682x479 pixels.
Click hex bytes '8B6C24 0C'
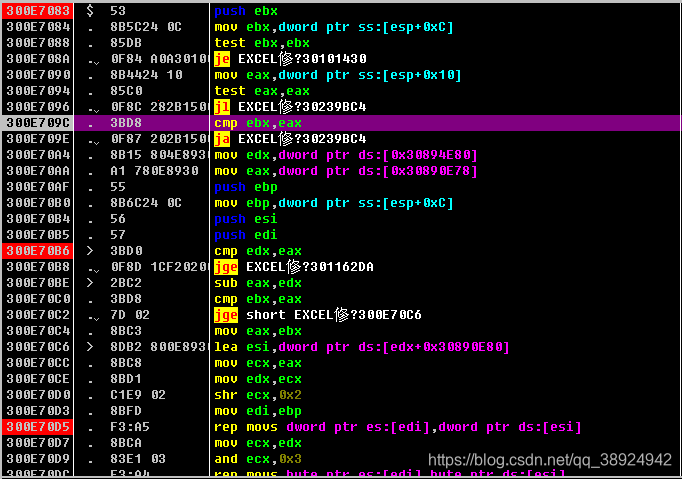coord(146,203)
